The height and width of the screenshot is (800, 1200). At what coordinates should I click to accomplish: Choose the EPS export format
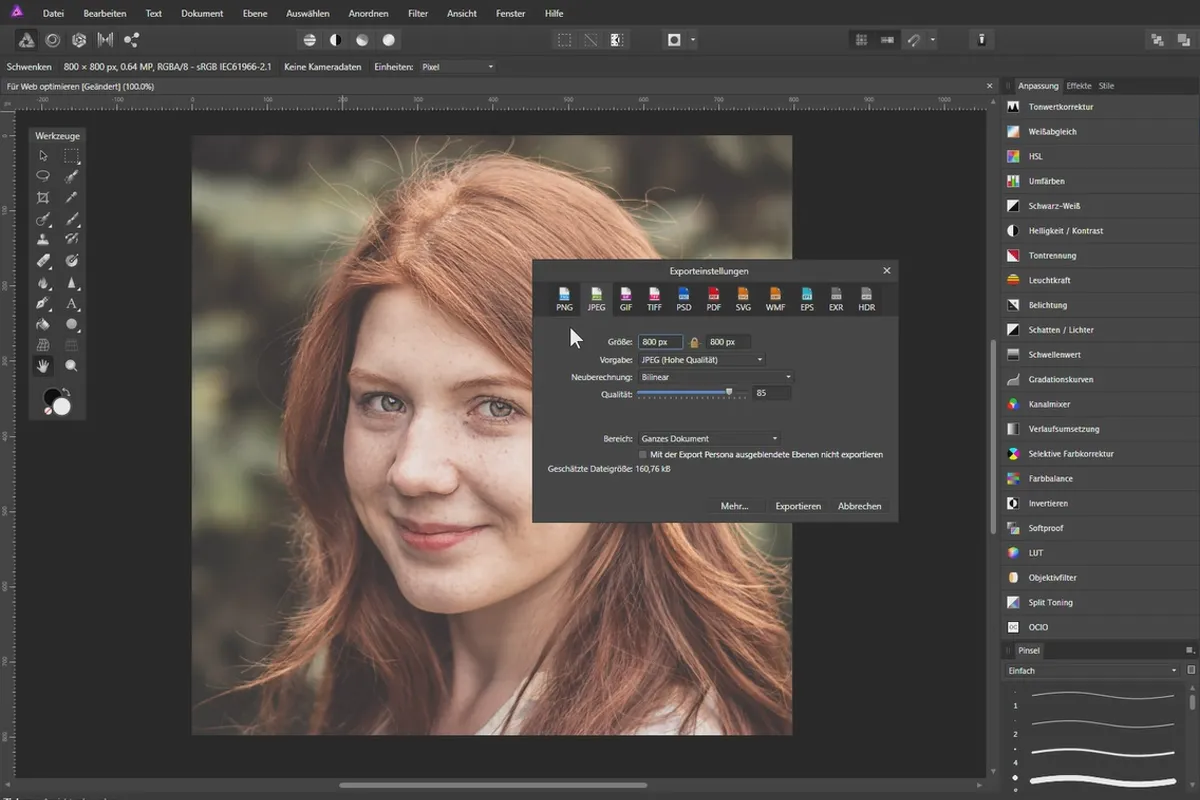[806, 299]
